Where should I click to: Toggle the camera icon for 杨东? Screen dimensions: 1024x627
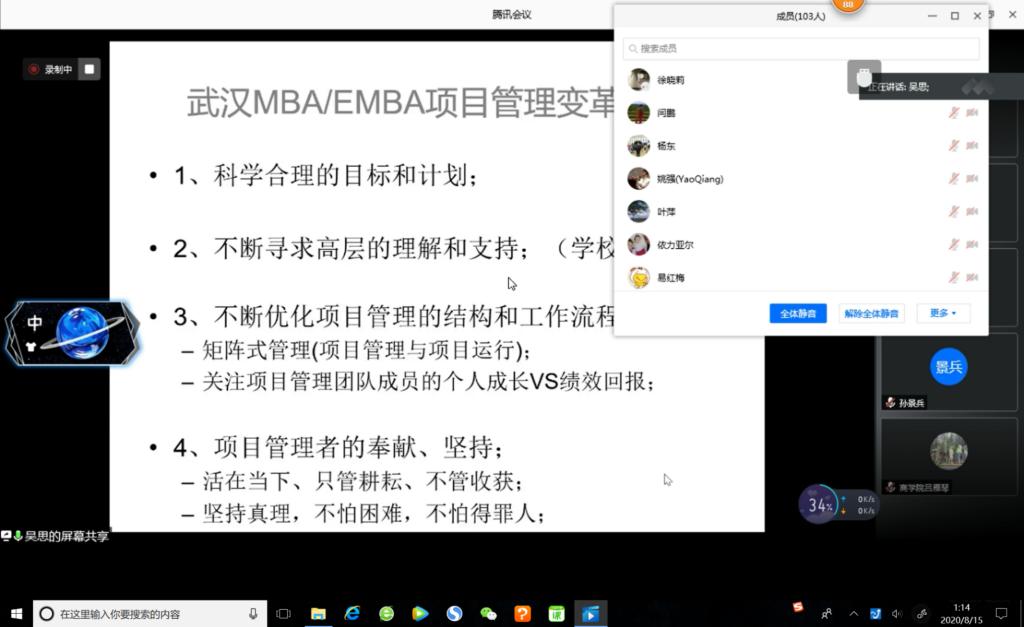click(x=972, y=146)
